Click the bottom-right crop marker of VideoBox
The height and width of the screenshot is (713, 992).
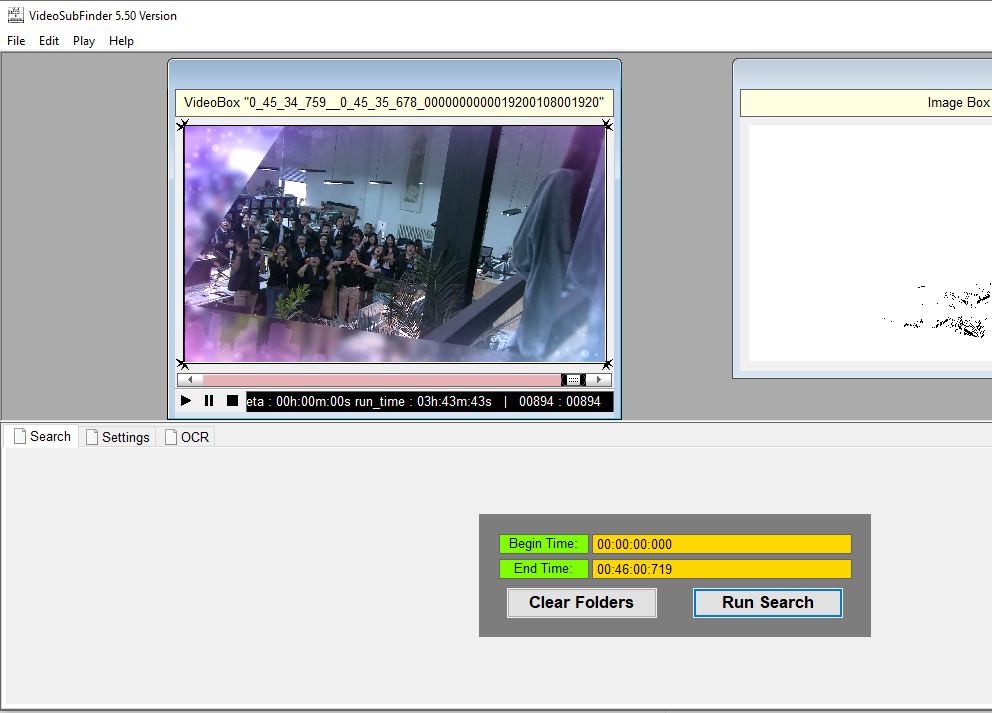point(607,363)
